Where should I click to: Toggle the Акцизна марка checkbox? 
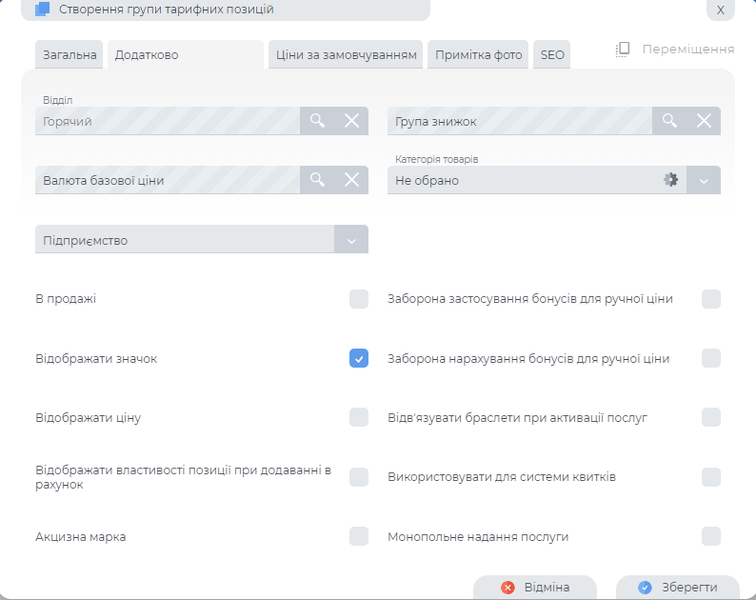pyautogui.click(x=359, y=537)
